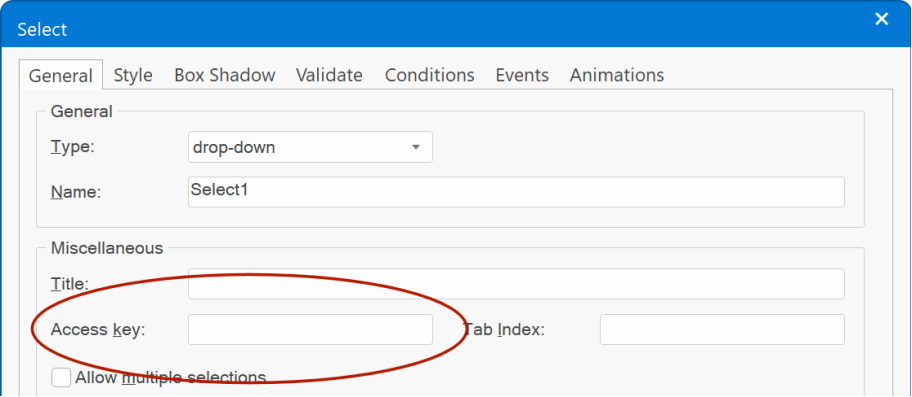Open the Style tab
Image resolution: width=912 pixels, height=397 pixels.
pos(133,75)
